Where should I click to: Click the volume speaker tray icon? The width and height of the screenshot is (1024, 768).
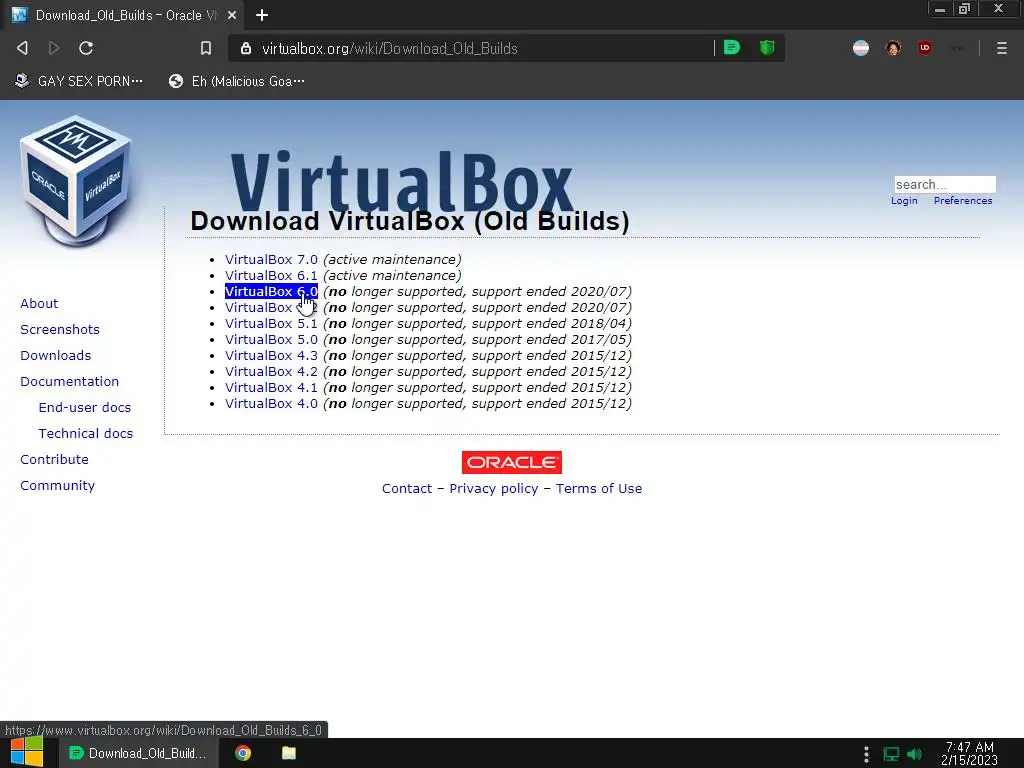point(915,754)
